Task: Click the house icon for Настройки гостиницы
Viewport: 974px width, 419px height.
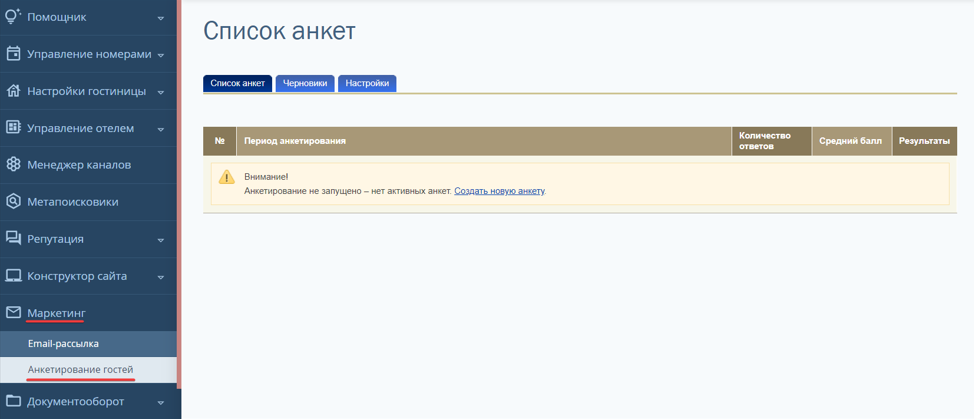Action: coord(13,91)
